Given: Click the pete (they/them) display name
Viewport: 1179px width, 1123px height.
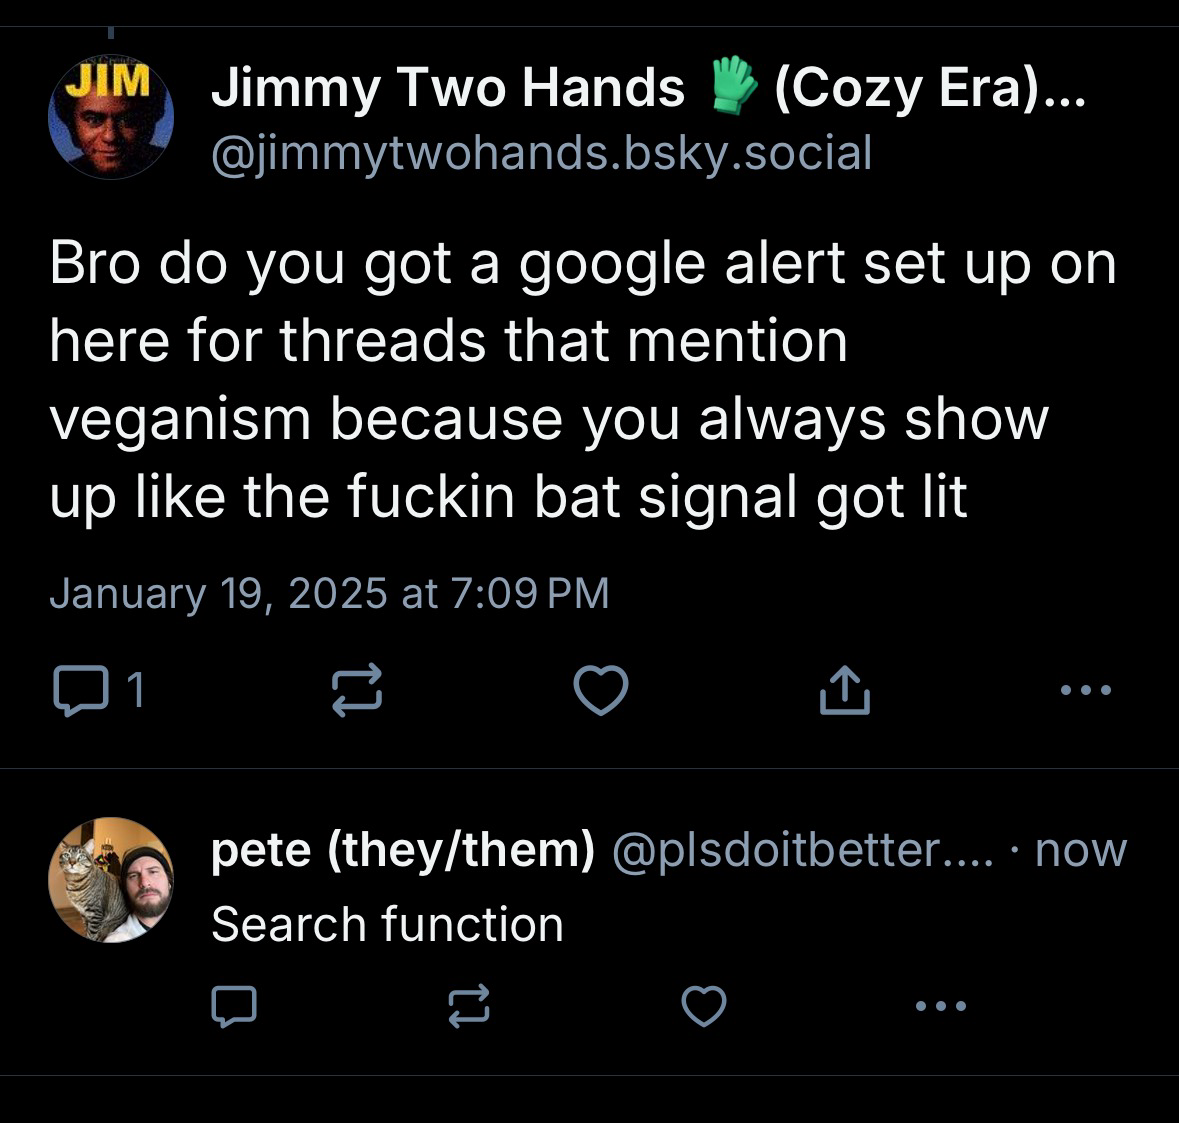Looking at the screenshot, I should tap(402, 850).
